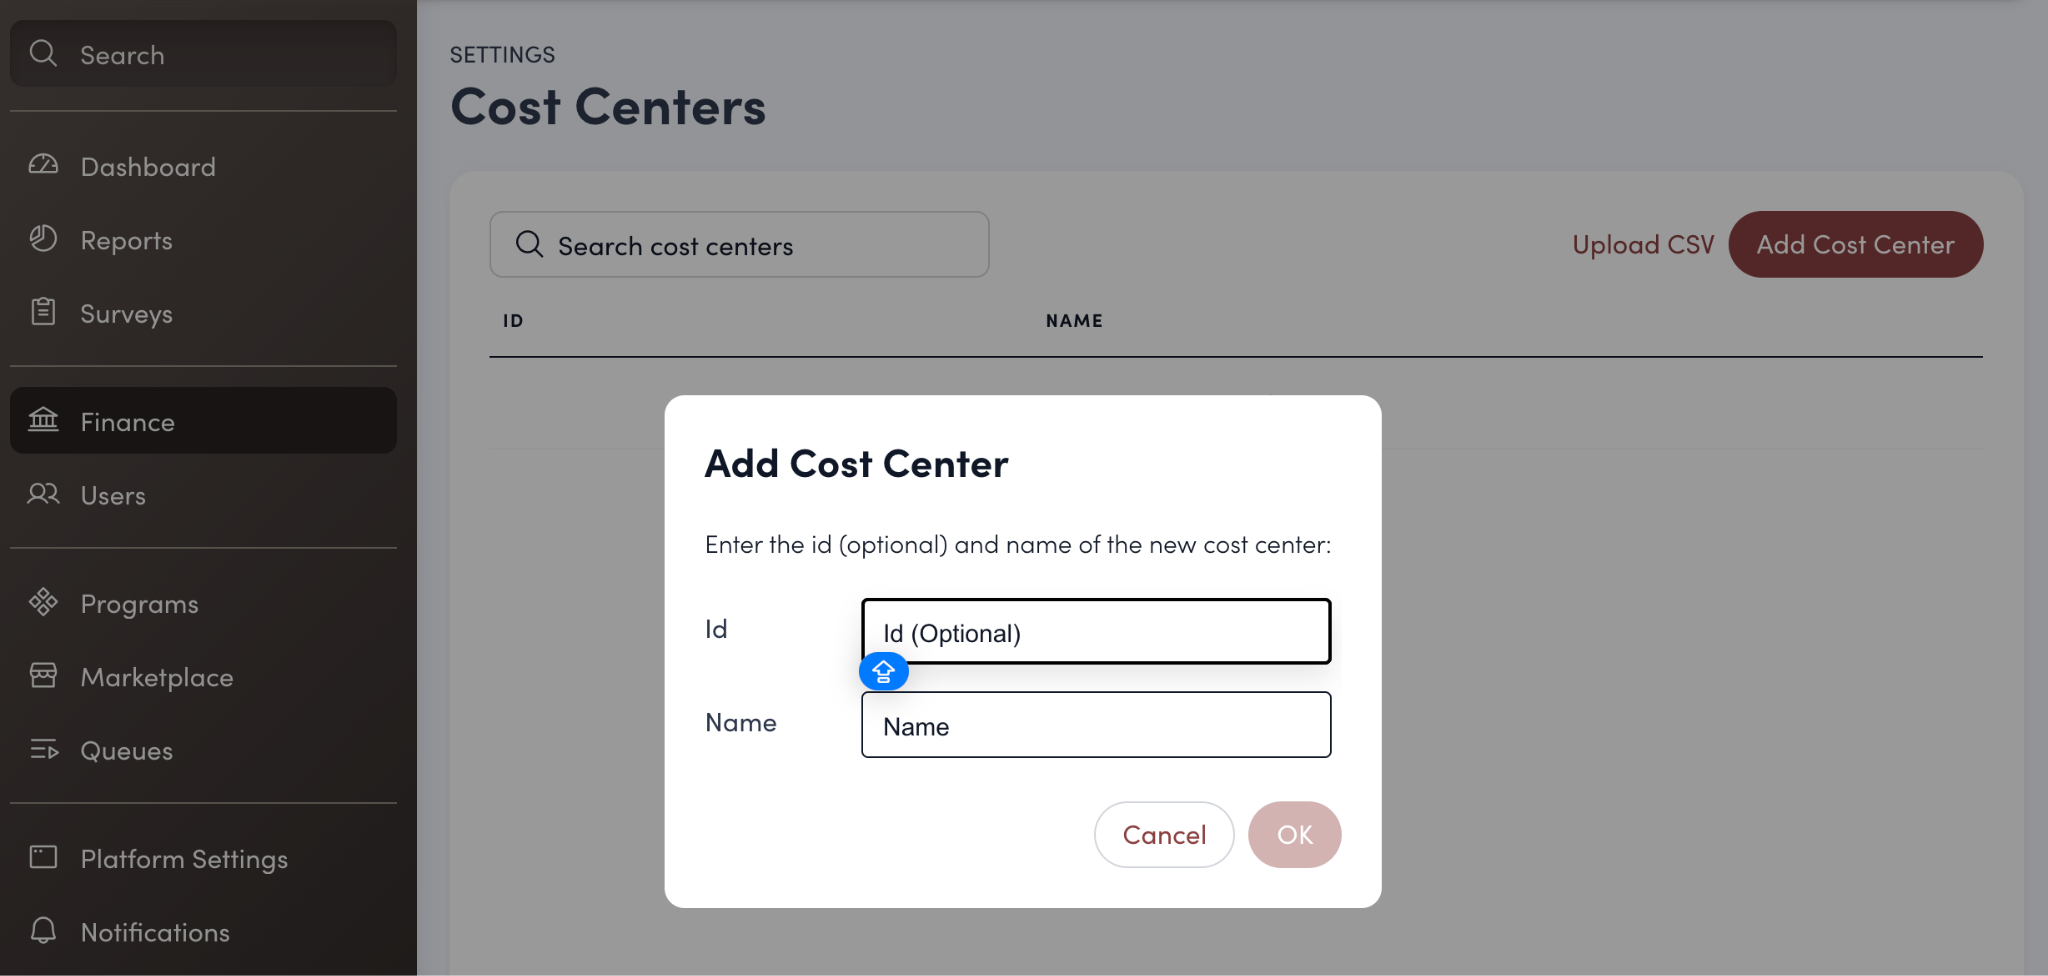Navigate to the Finance menu entry
The height and width of the screenshot is (976, 2048).
tap(127, 421)
